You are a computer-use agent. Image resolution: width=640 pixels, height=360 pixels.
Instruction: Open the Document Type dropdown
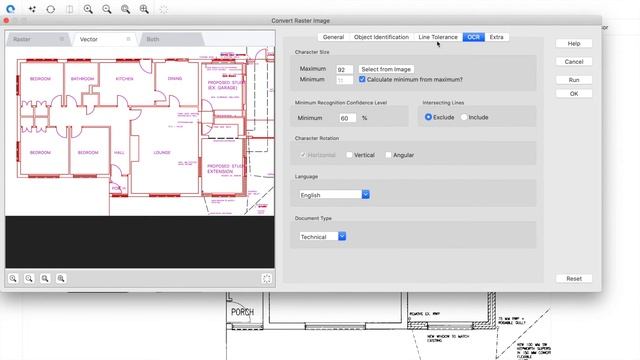pos(322,237)
